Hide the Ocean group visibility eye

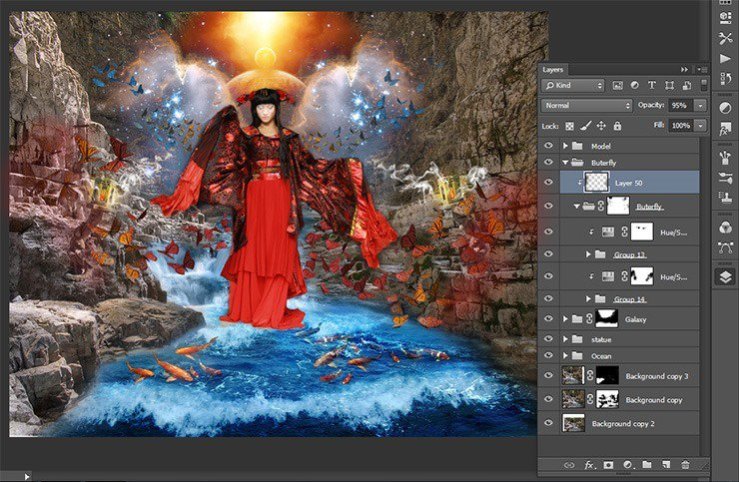549,355
